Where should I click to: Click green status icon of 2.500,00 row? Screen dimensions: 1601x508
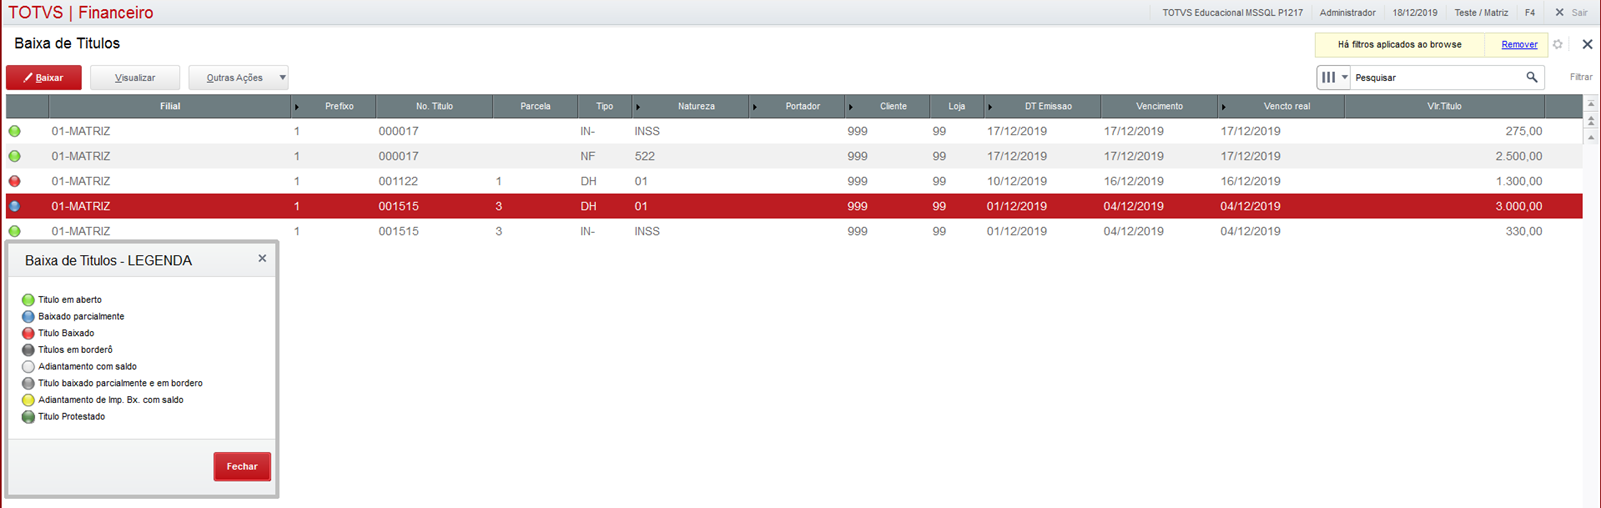click(14, 156)
